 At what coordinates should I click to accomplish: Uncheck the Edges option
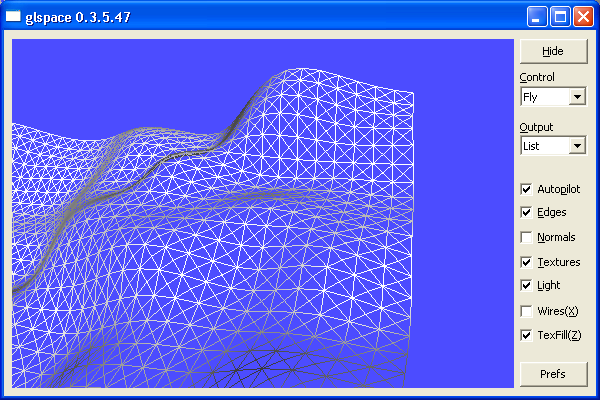pyautogui.click(x=526, y=212)
